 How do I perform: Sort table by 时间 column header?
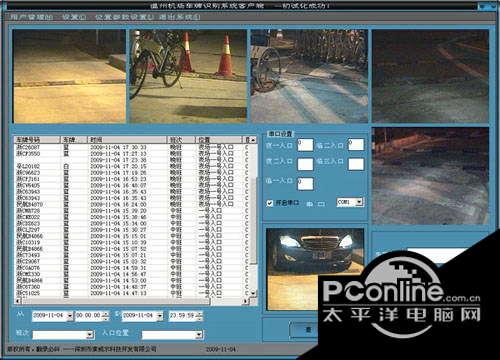tap(127, 140)
